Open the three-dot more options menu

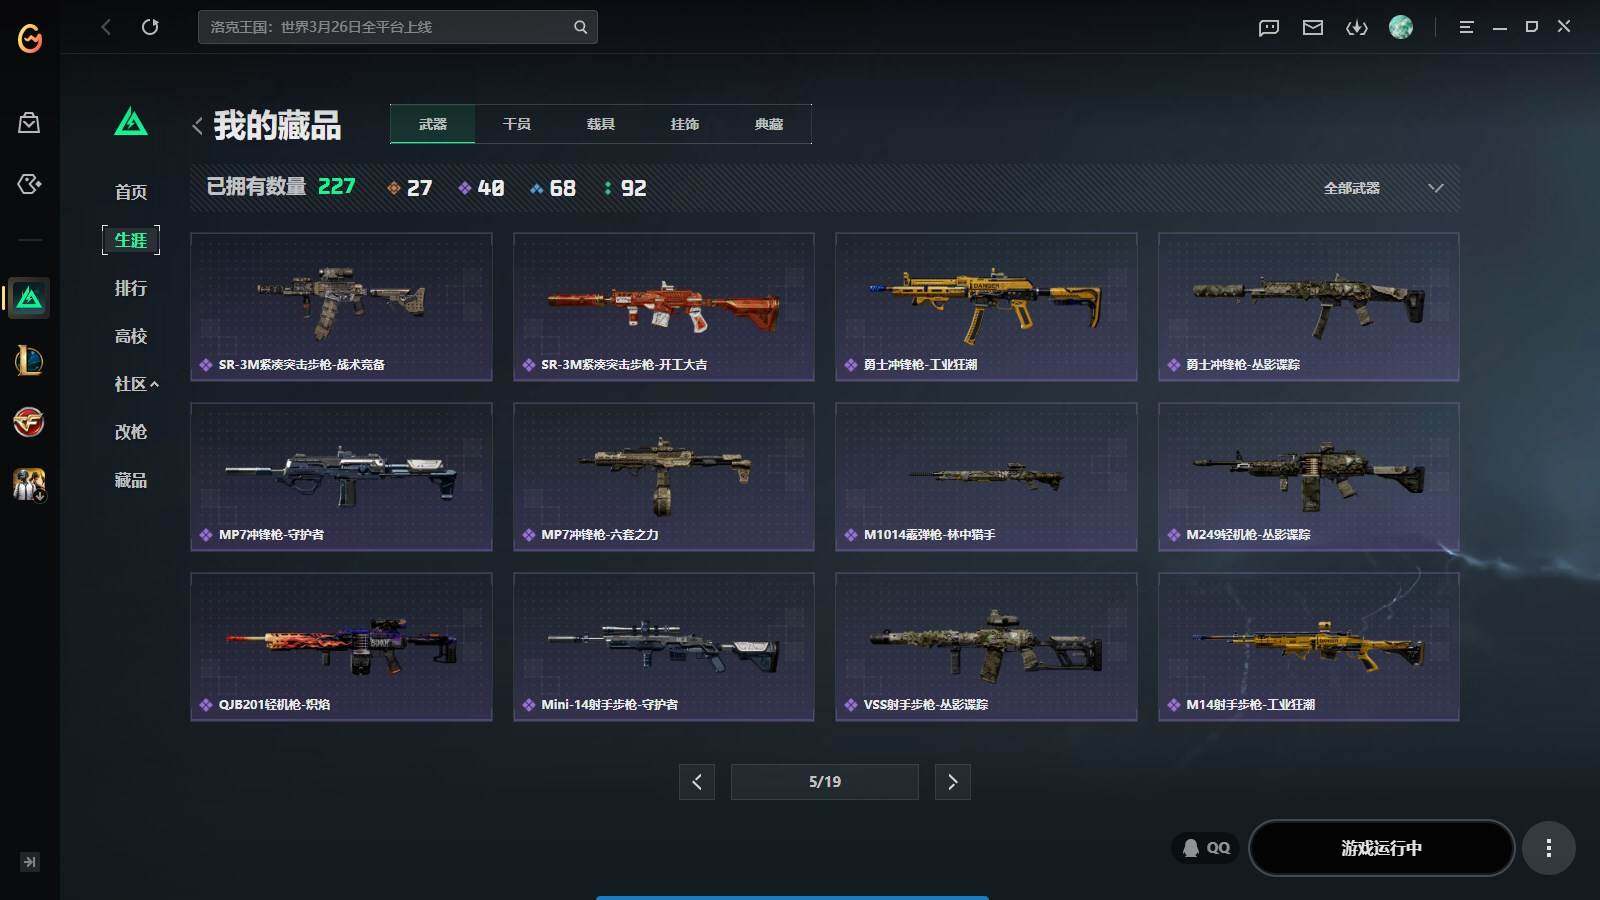click(1549, 848)
